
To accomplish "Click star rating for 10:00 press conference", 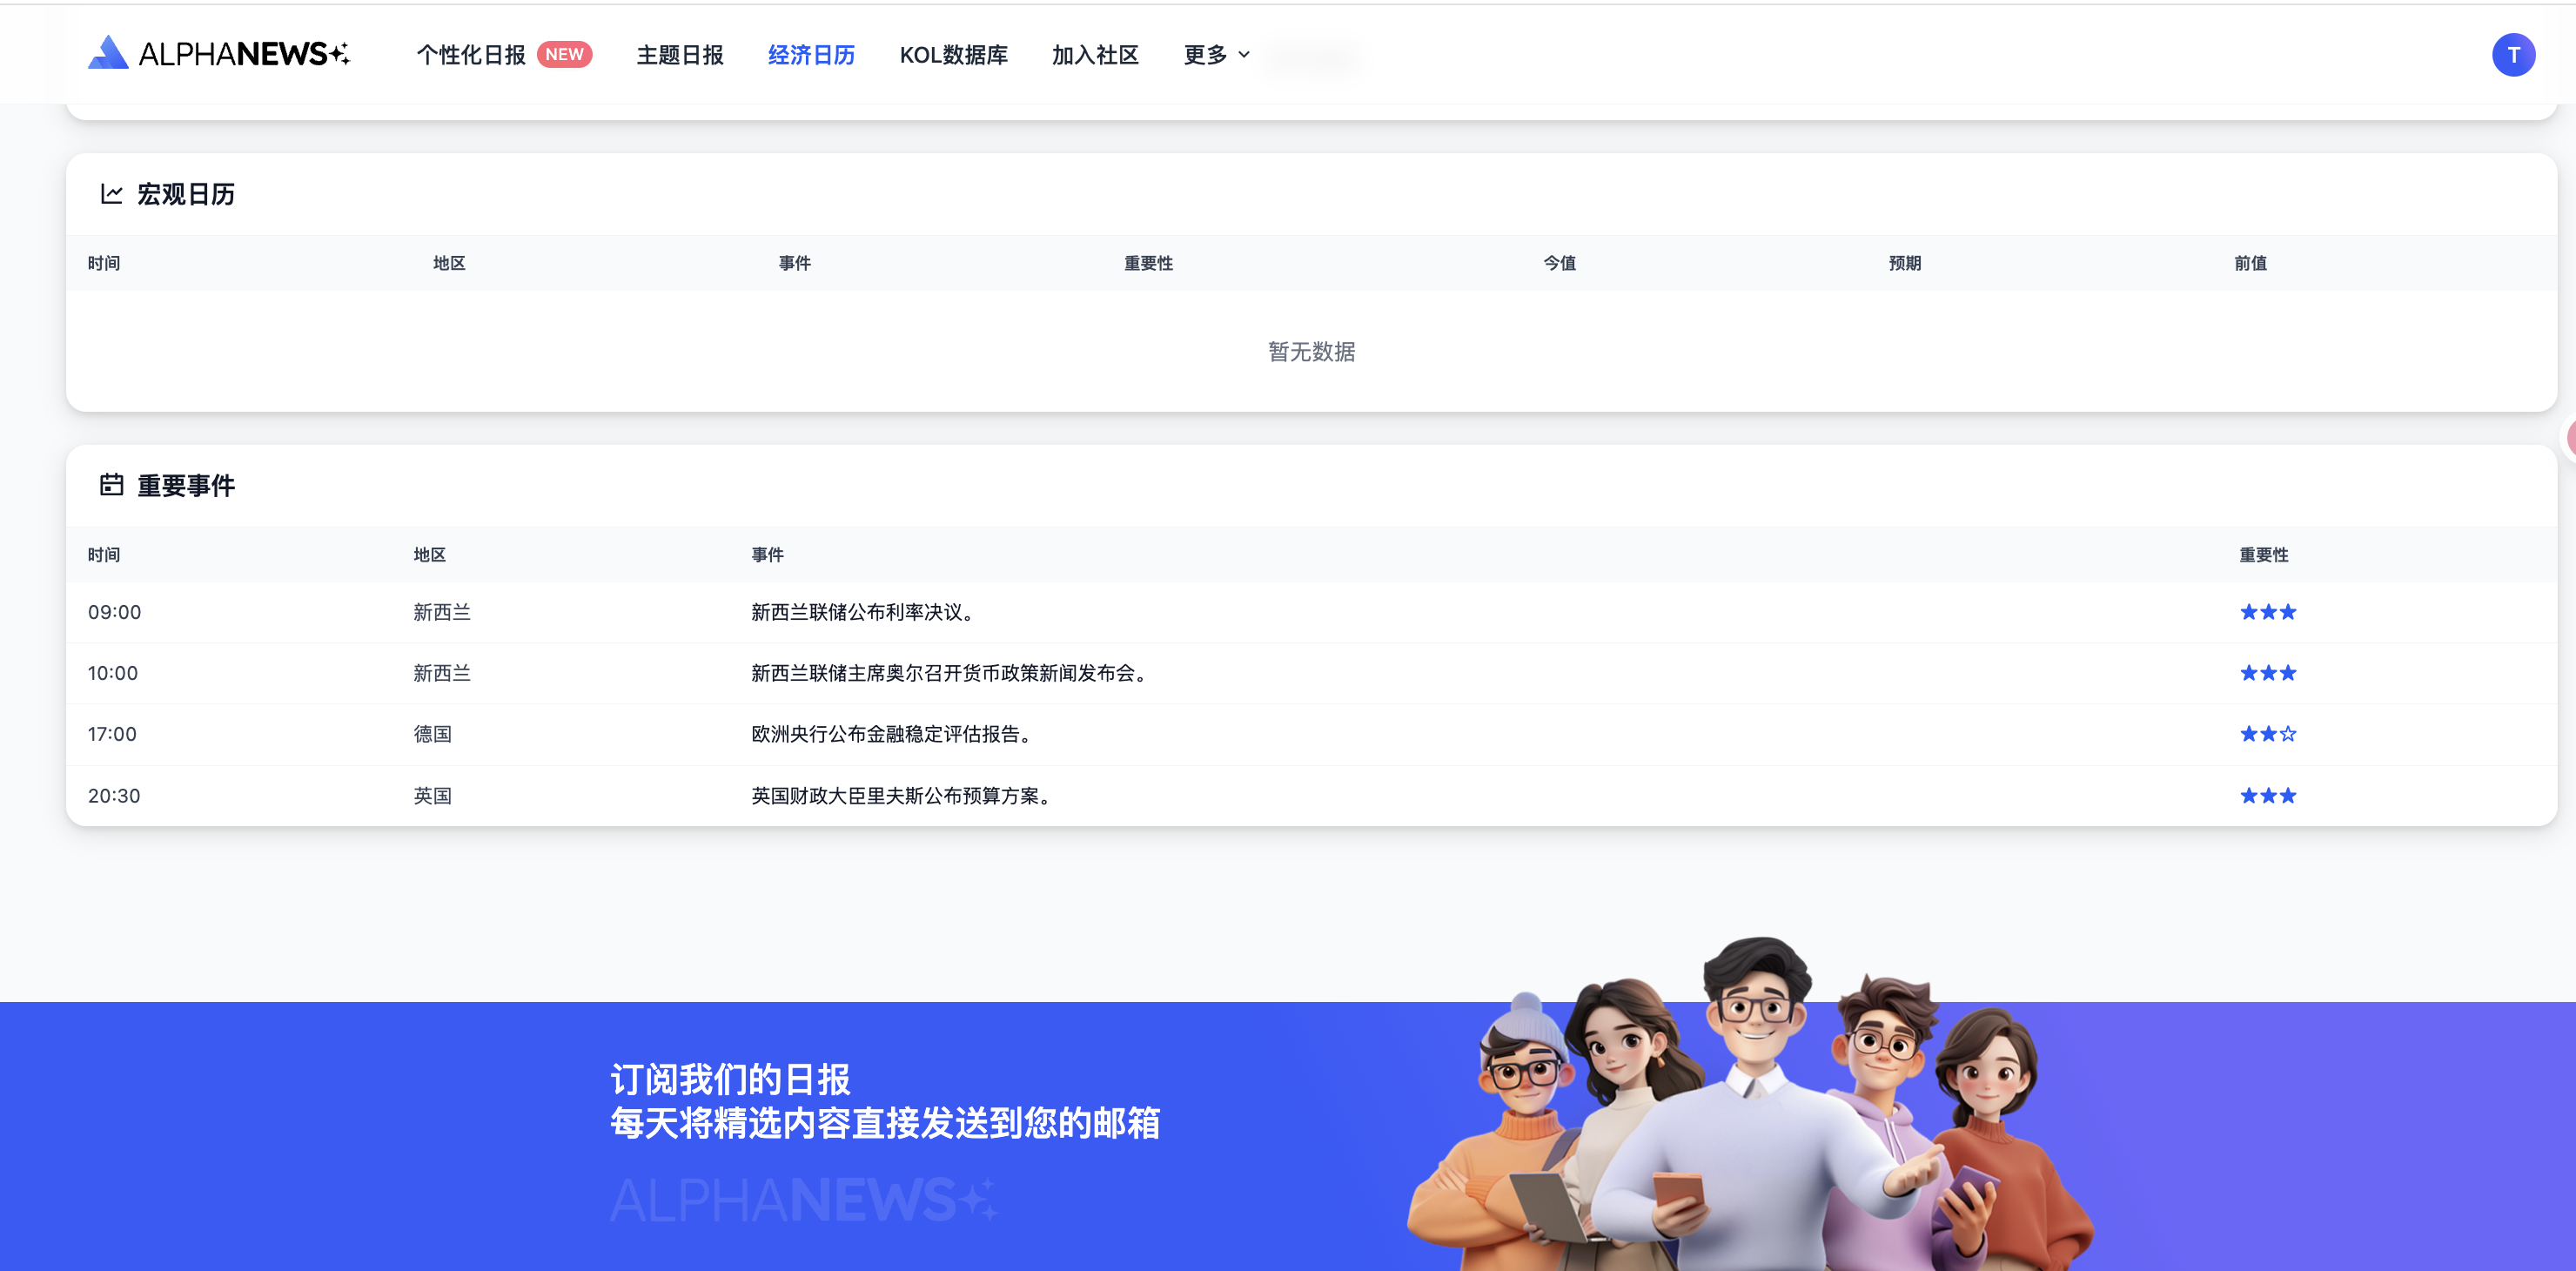I will pos(2267,673).
